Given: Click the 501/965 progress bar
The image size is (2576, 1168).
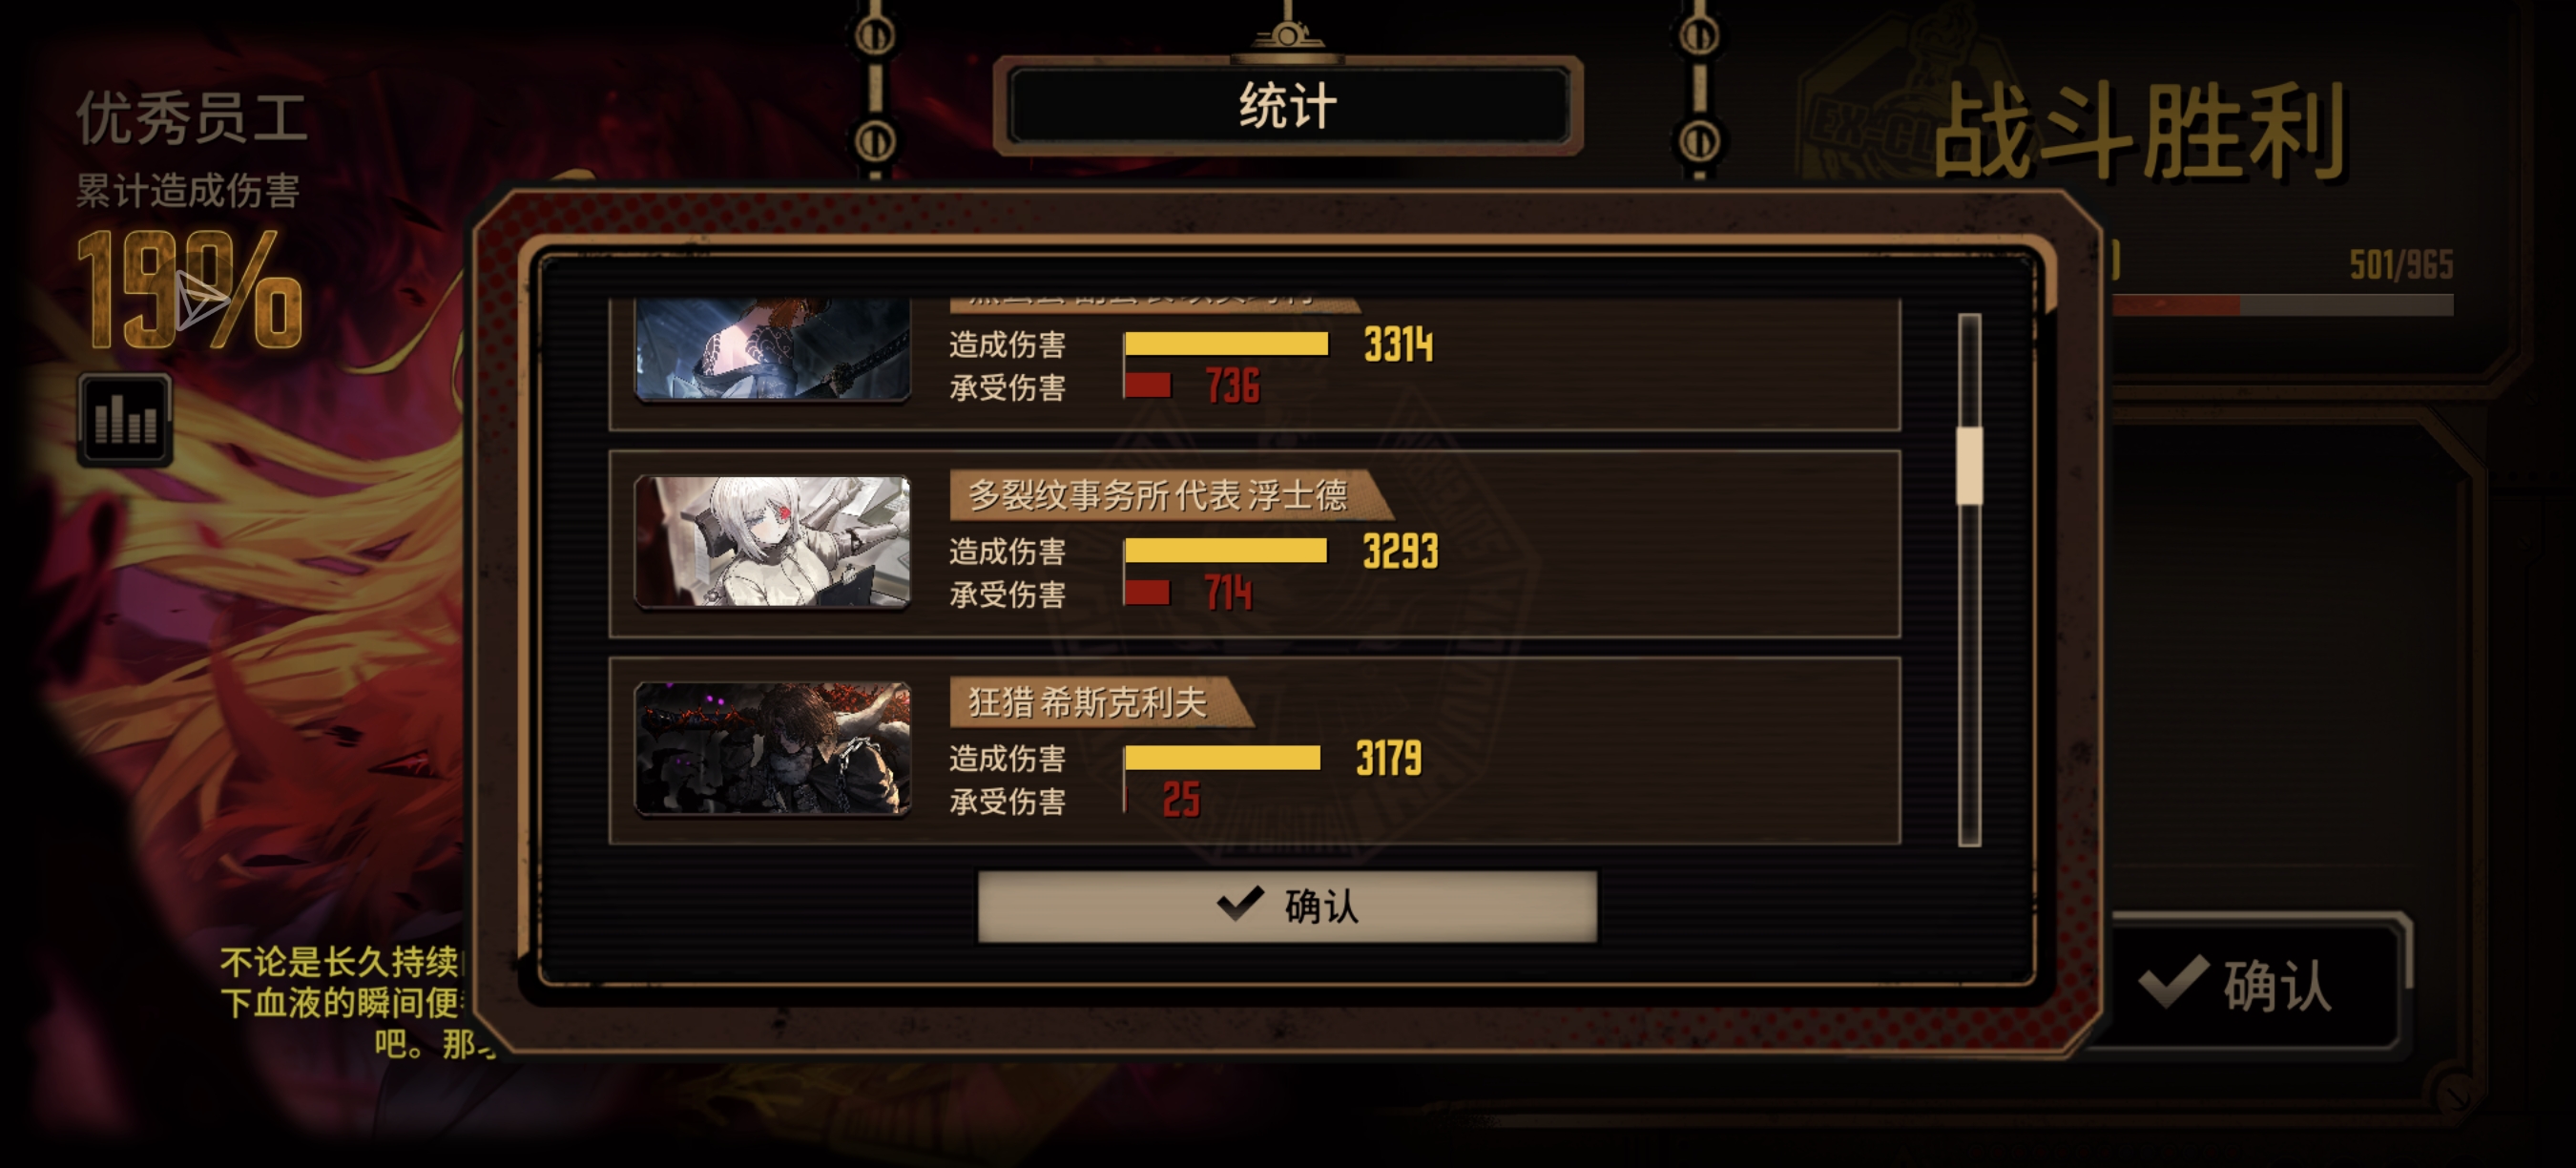Looking at the screenshot, I should tap(2282, 305).
